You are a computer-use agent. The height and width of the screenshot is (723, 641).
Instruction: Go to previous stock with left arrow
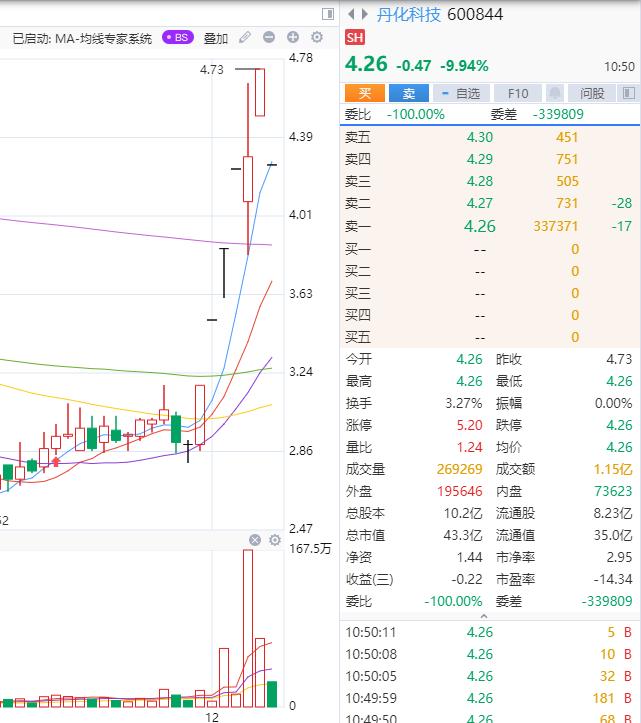click(x=352, y=14)
